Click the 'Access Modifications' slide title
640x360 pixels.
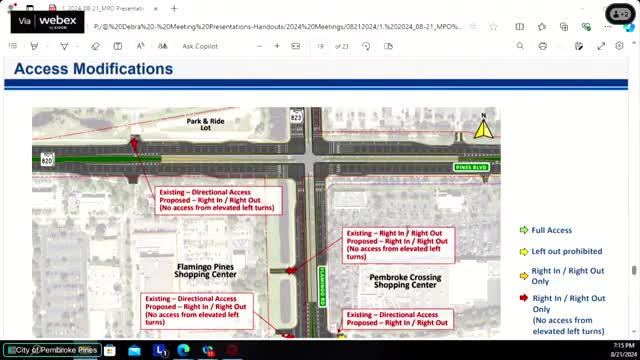pyautogui.click(x=93, y=69)
